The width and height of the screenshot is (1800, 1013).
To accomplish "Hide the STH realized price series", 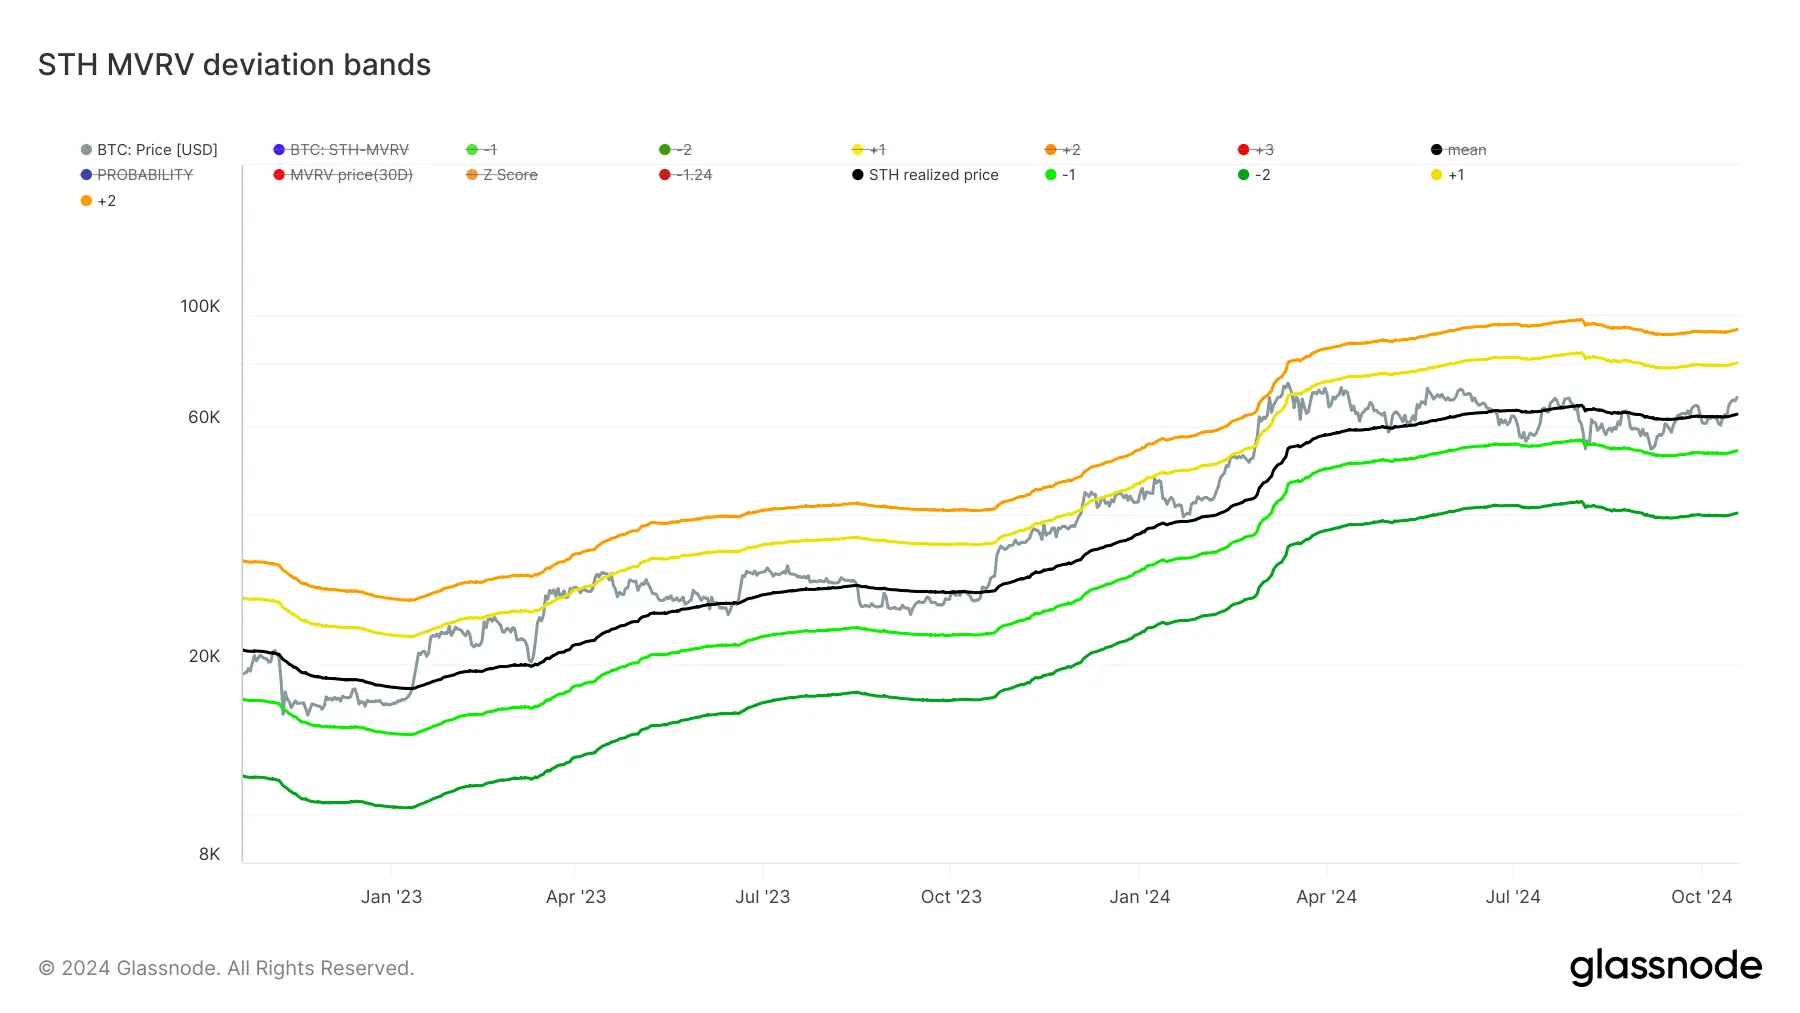I will pos(925,175).
